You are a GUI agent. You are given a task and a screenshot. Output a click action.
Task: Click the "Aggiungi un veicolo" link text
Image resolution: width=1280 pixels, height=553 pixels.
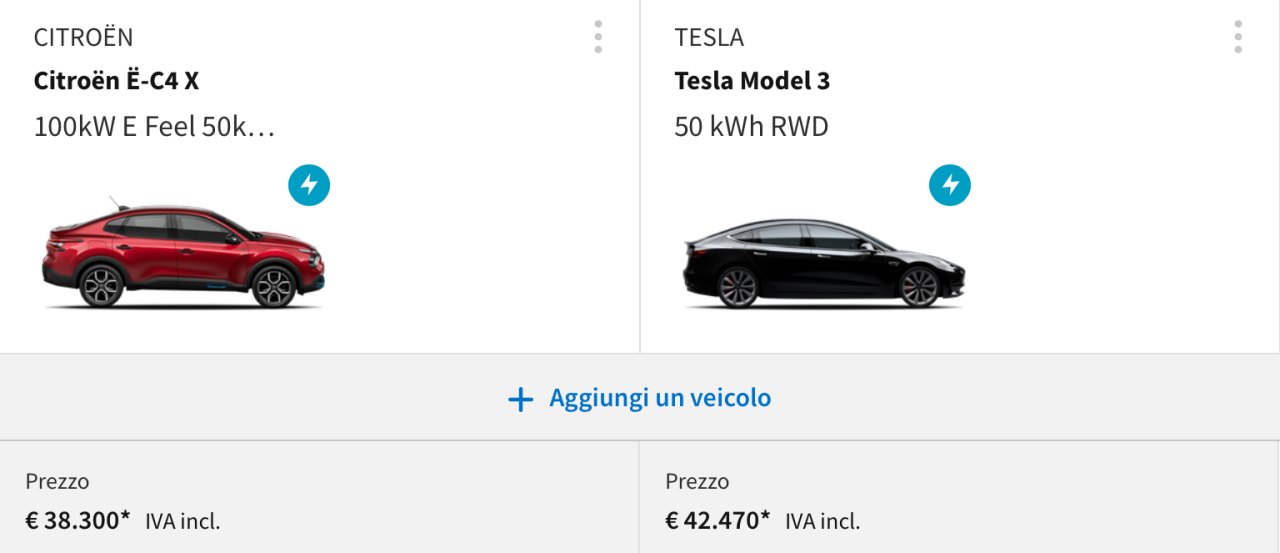(x=660, y=398)
